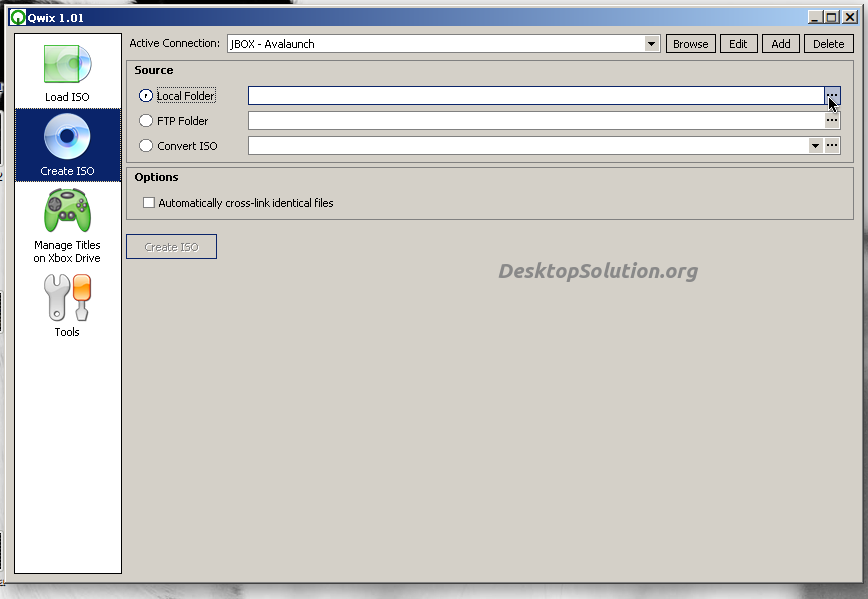Click the Active Connection field text
The height and width of the screenshot is (599, 868).
click(272, 44)
